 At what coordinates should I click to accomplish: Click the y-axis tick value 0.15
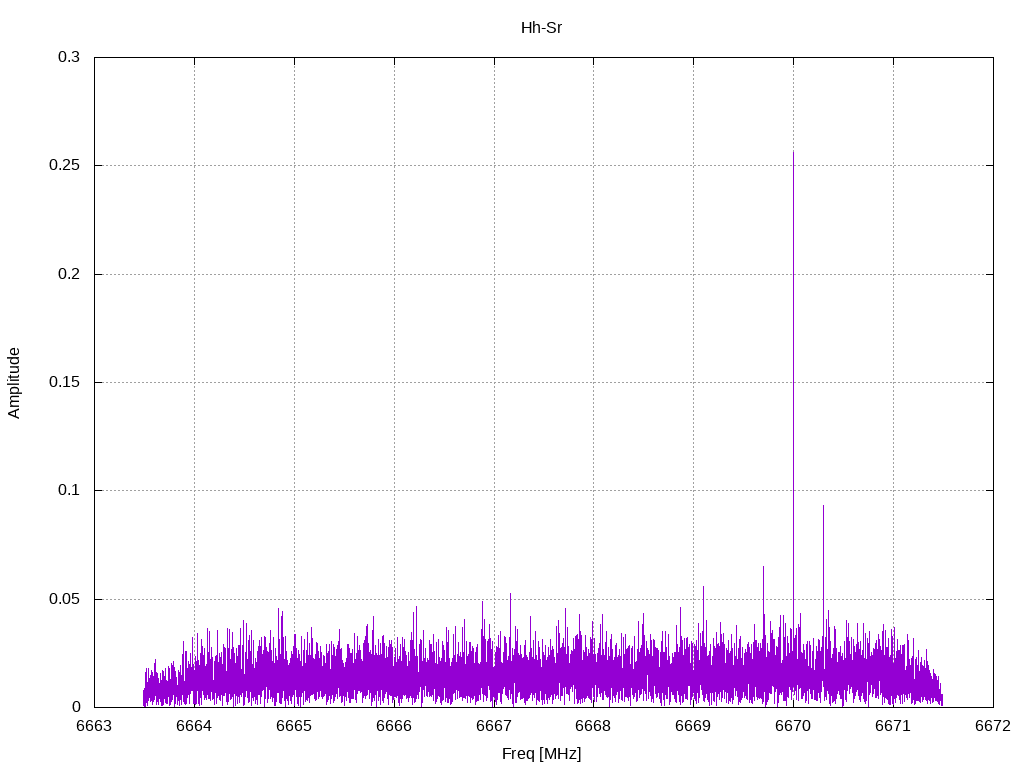pos(65,382)
